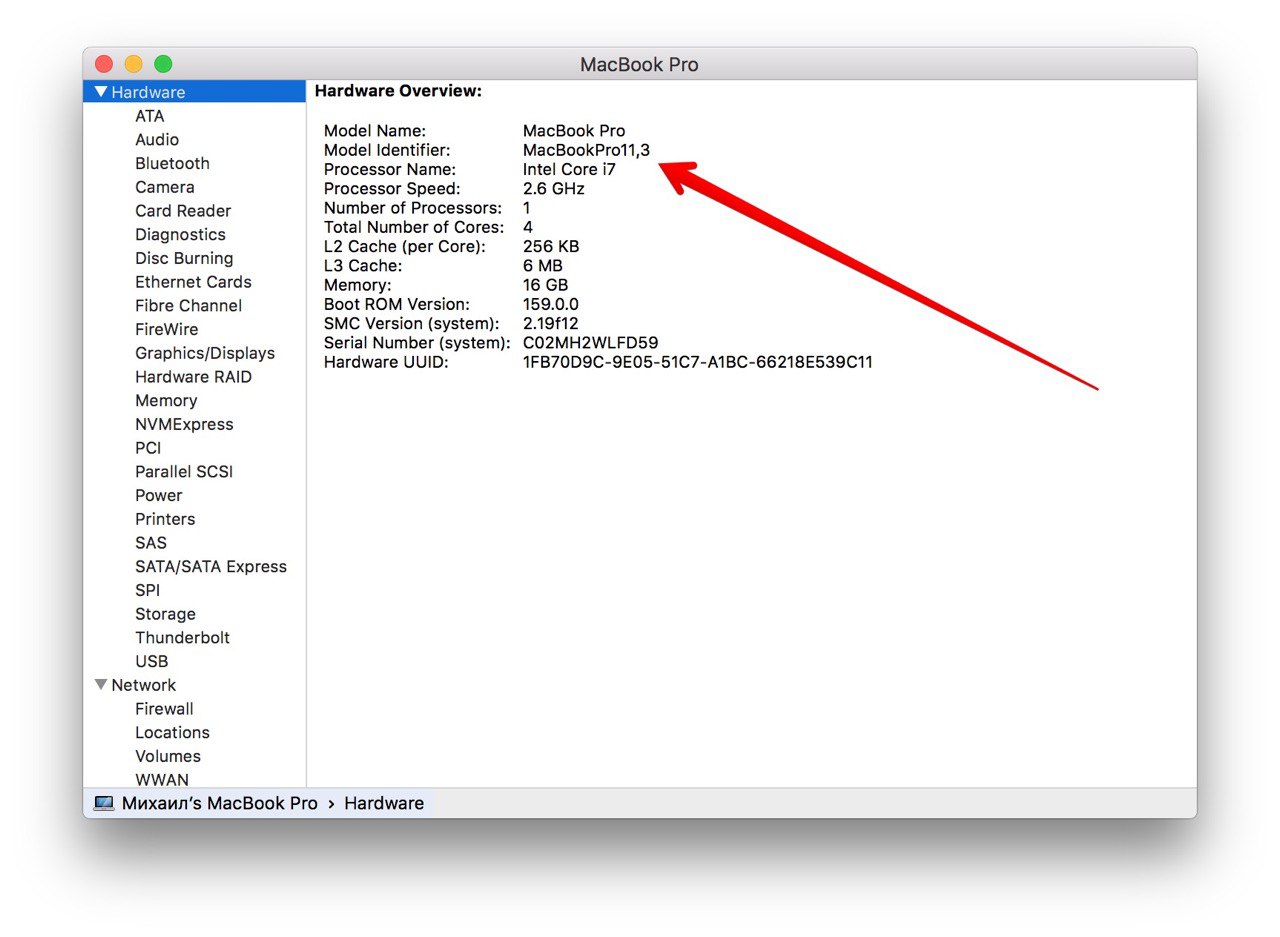Open the Memory sidebar item
Viewport: 1280px width, 937px height.
(x=166, y=401)
